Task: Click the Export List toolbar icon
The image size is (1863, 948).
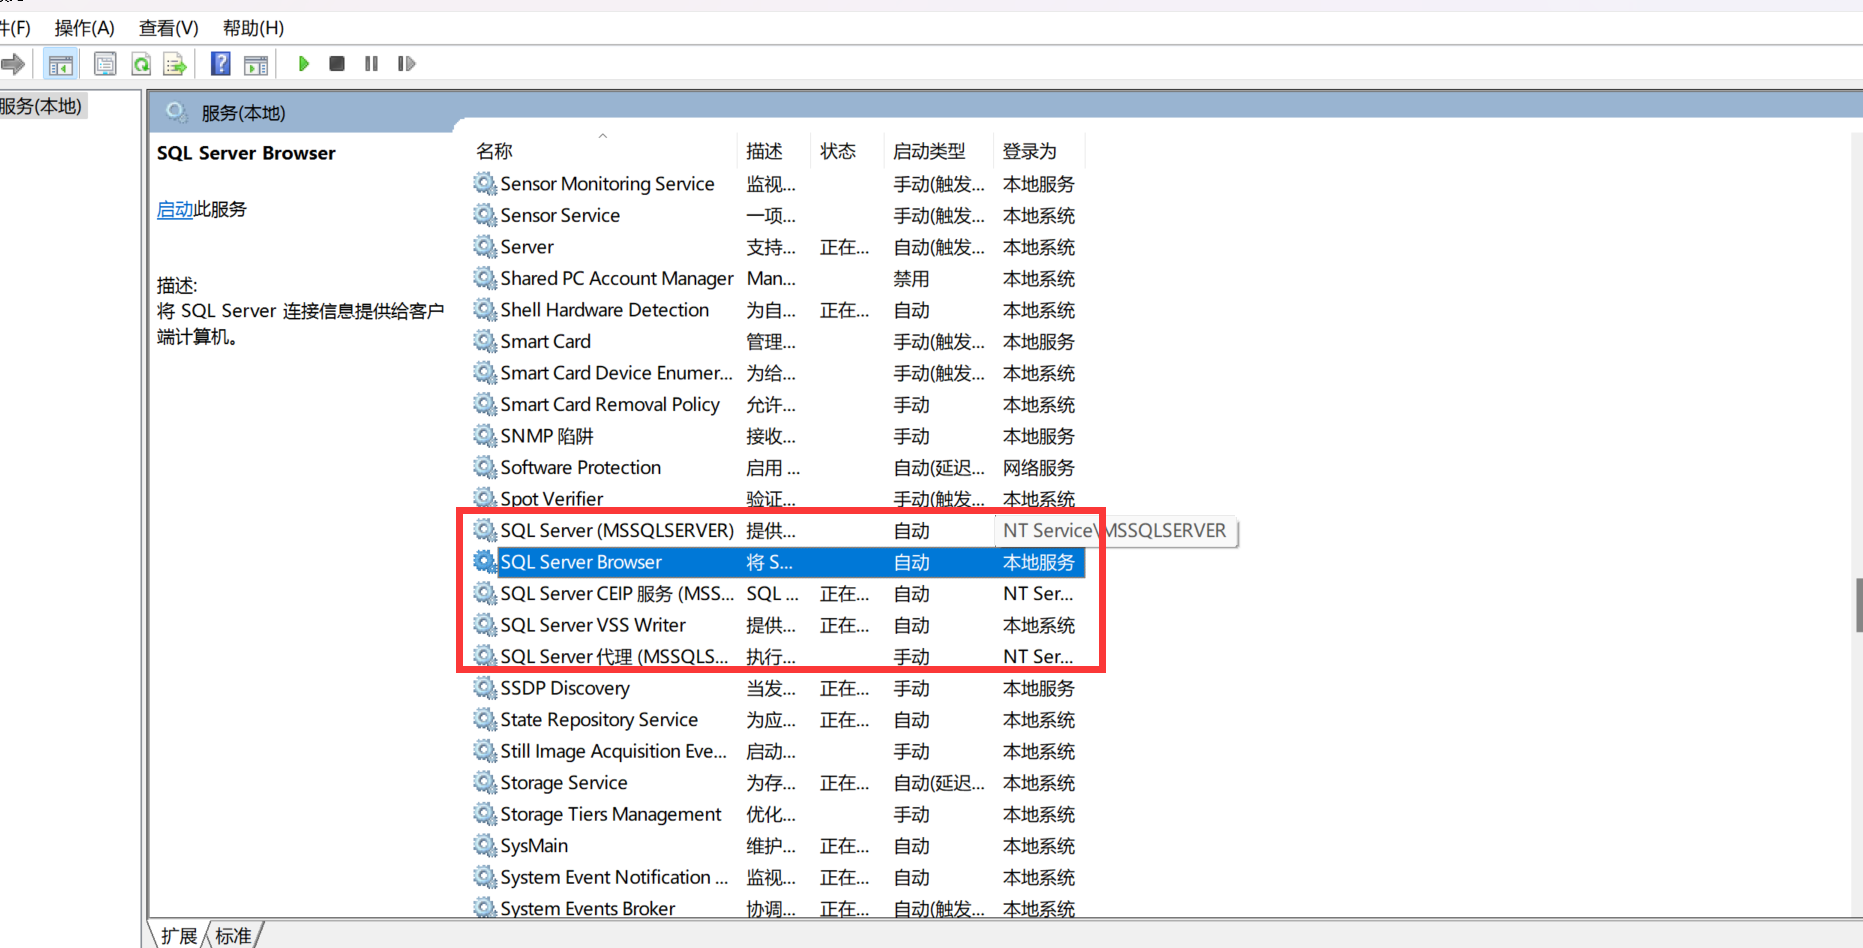Action: click(175, 64)
